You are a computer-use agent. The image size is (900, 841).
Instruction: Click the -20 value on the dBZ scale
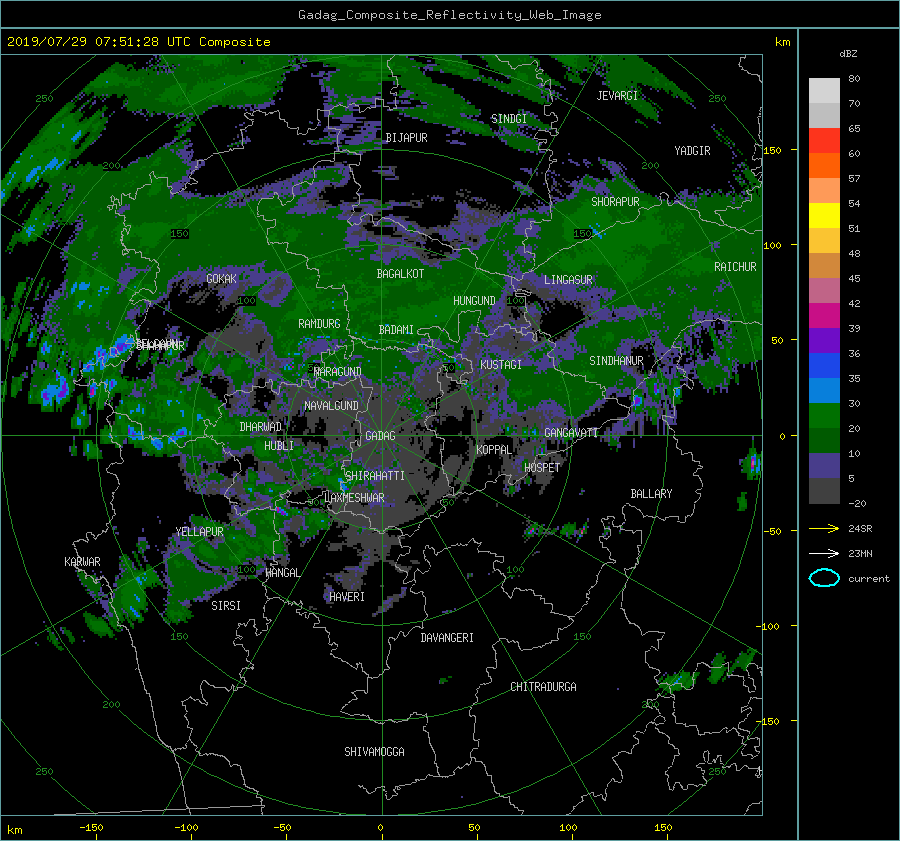[857, 503]
